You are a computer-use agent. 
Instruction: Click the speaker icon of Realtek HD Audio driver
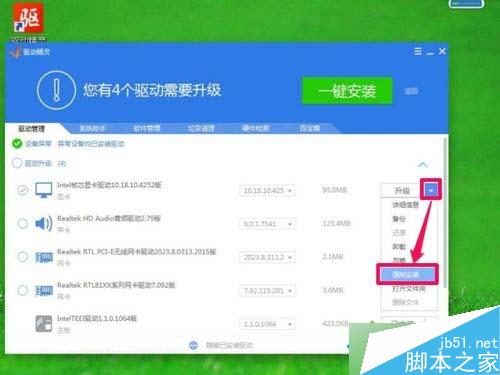[44, 223]
